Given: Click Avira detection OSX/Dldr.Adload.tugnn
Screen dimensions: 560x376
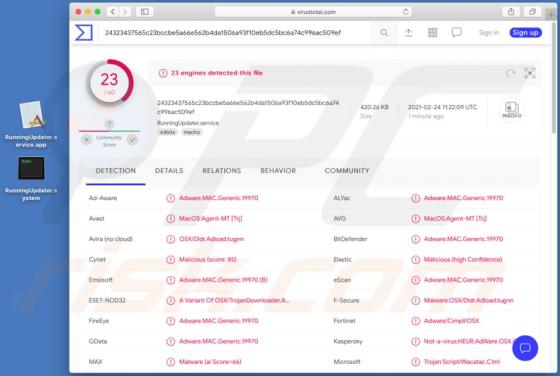Looking at the screenshot, I should (x=211, y=239).
